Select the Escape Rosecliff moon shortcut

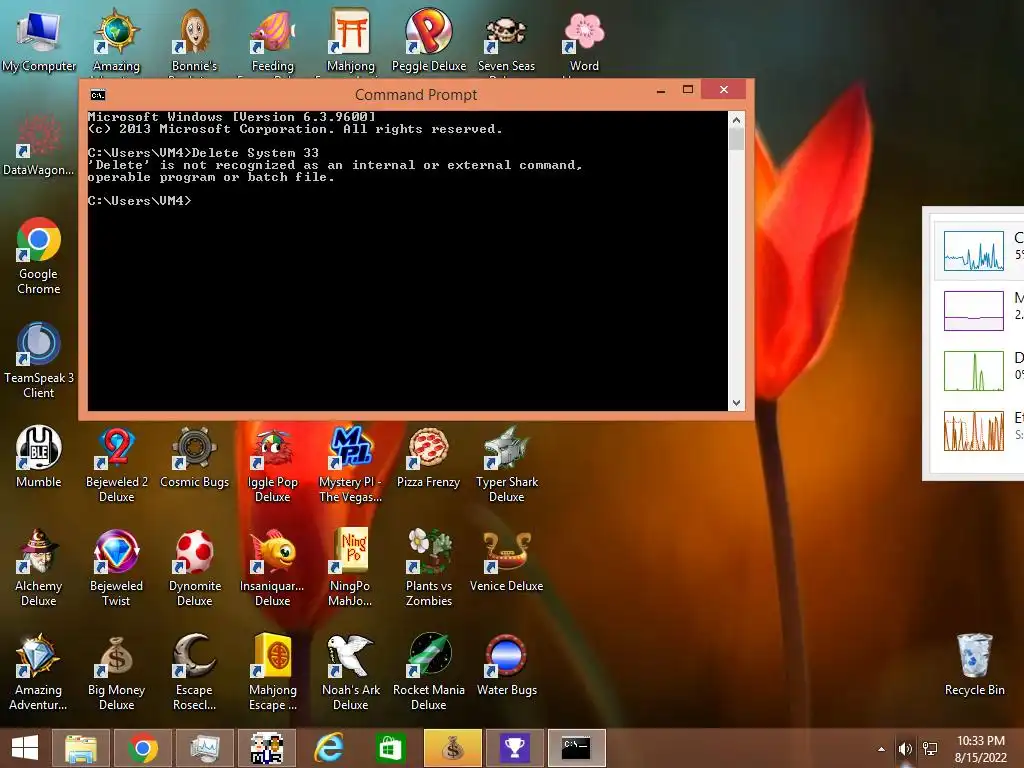point(194,671)
